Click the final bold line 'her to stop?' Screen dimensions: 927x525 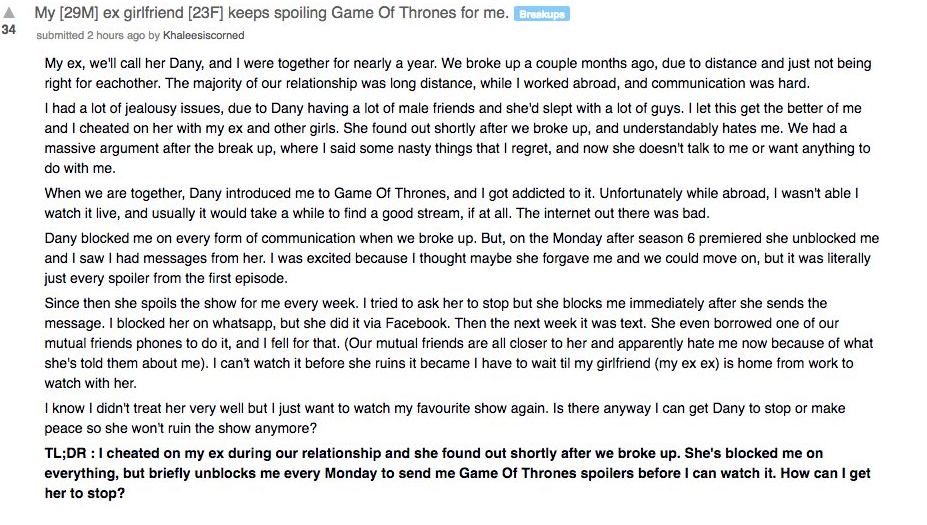coord(85,494)
